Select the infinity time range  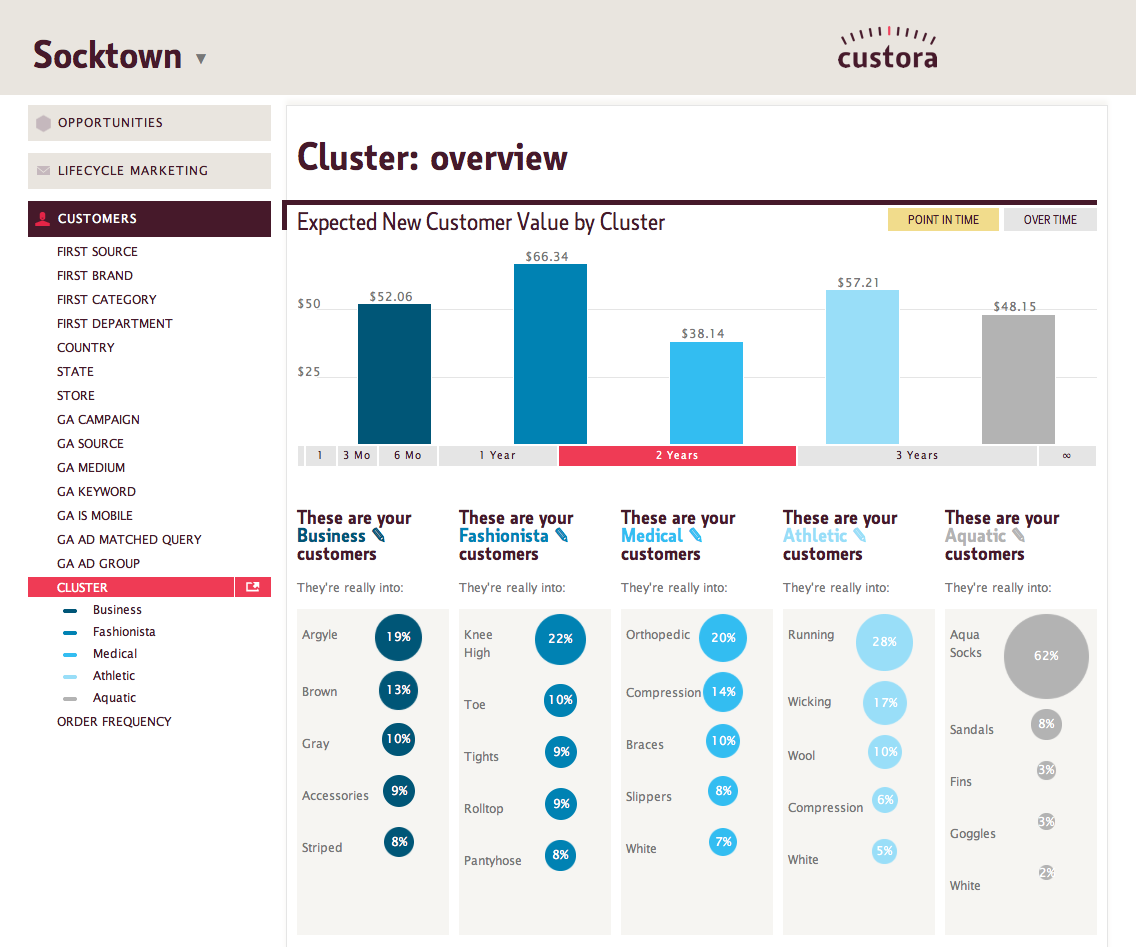point(1067,456)
